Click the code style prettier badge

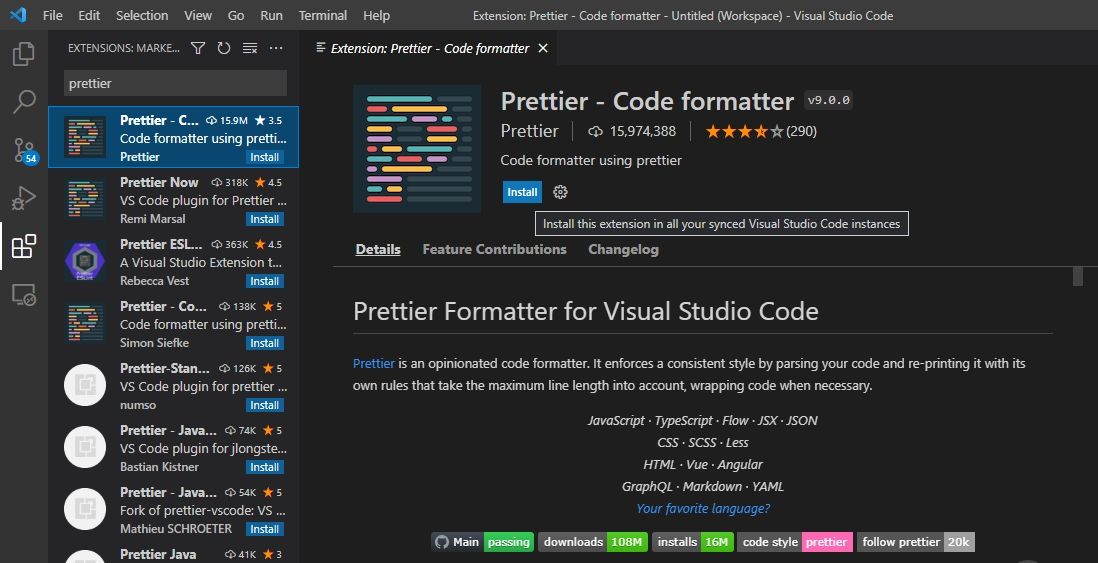tap(795, 542)
